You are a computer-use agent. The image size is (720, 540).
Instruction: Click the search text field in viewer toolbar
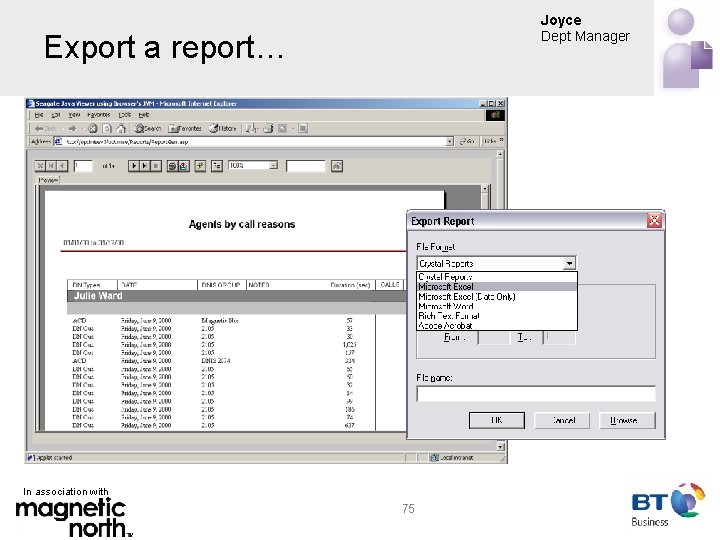[x=306, y=166]
